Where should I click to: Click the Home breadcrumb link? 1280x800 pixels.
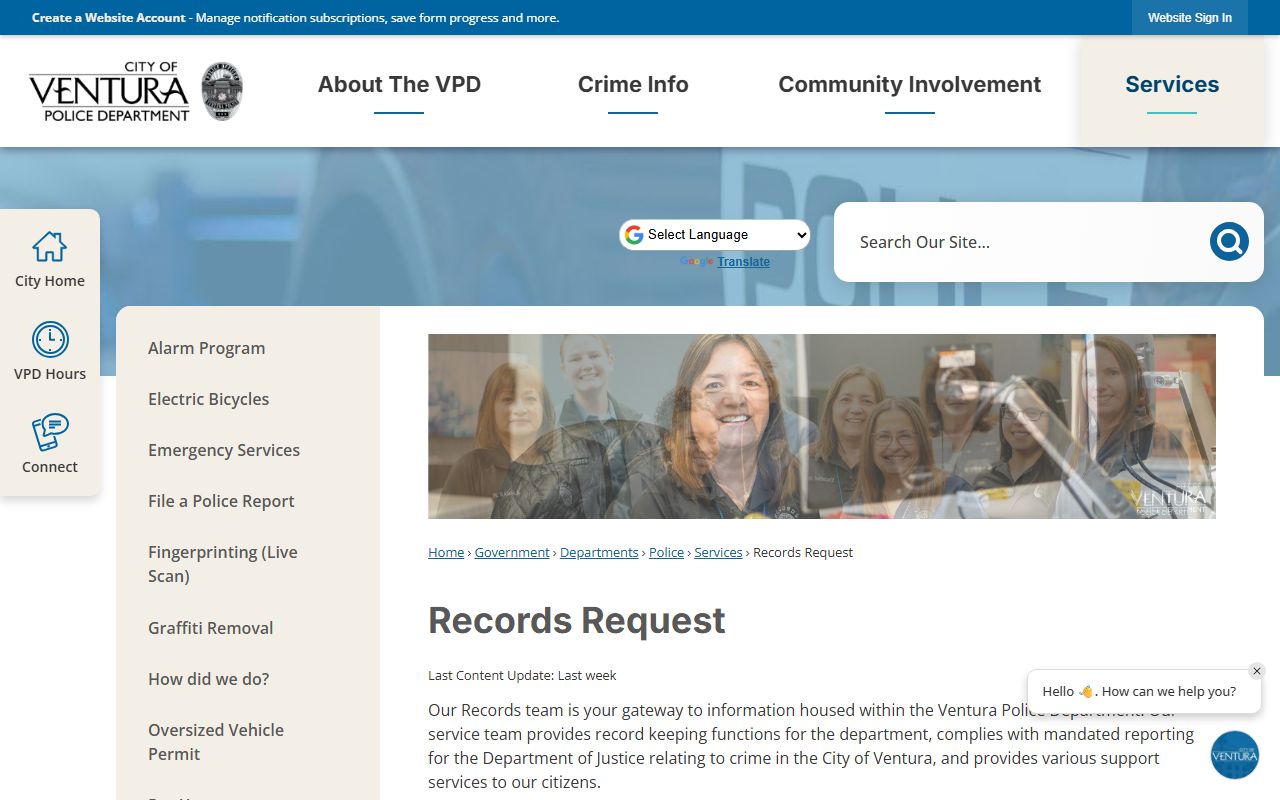[446, 552]
